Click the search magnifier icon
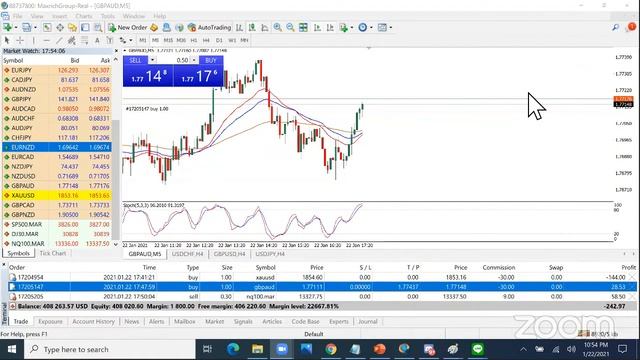This screenshot has height=360, width=640. click(x=615, y=27)
